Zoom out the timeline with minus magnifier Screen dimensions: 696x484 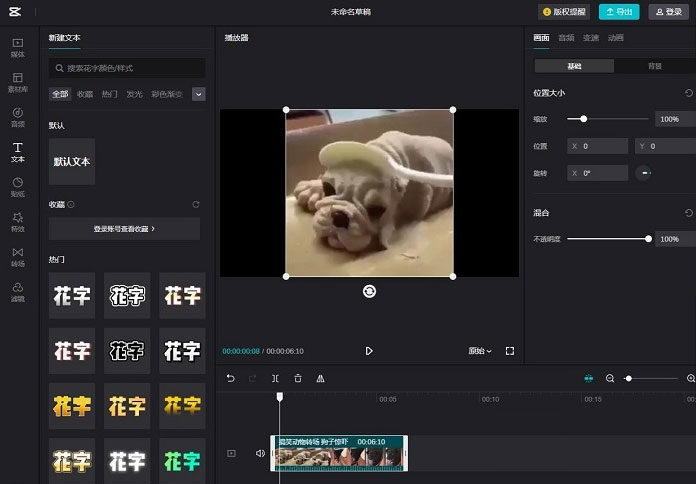pyautogui.click(x=610, y=378)
